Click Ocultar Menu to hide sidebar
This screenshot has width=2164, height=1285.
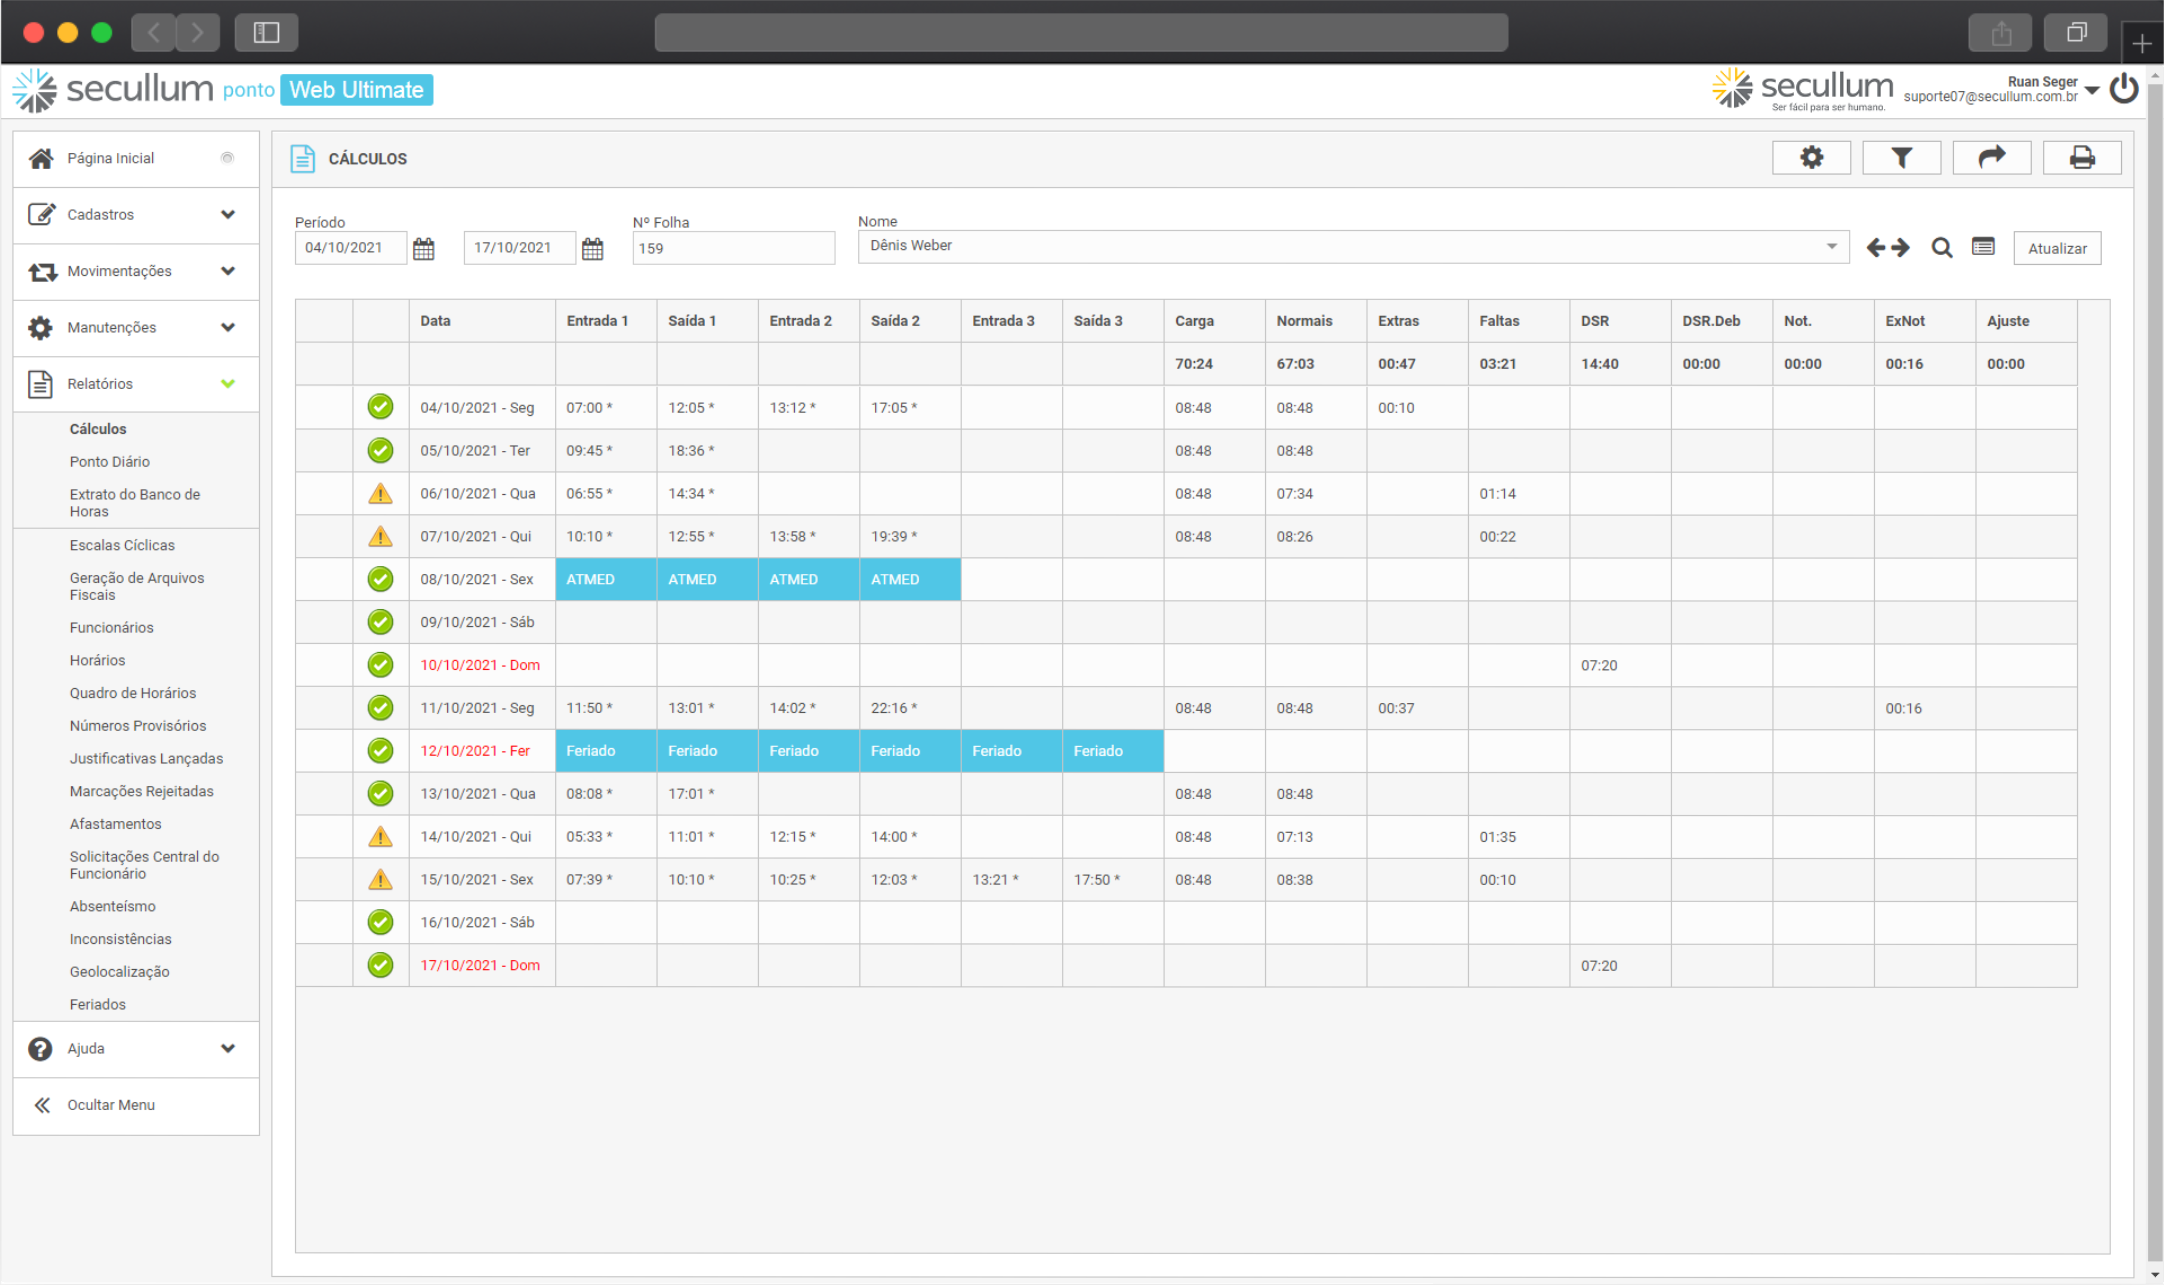(x=110, y=1105)
